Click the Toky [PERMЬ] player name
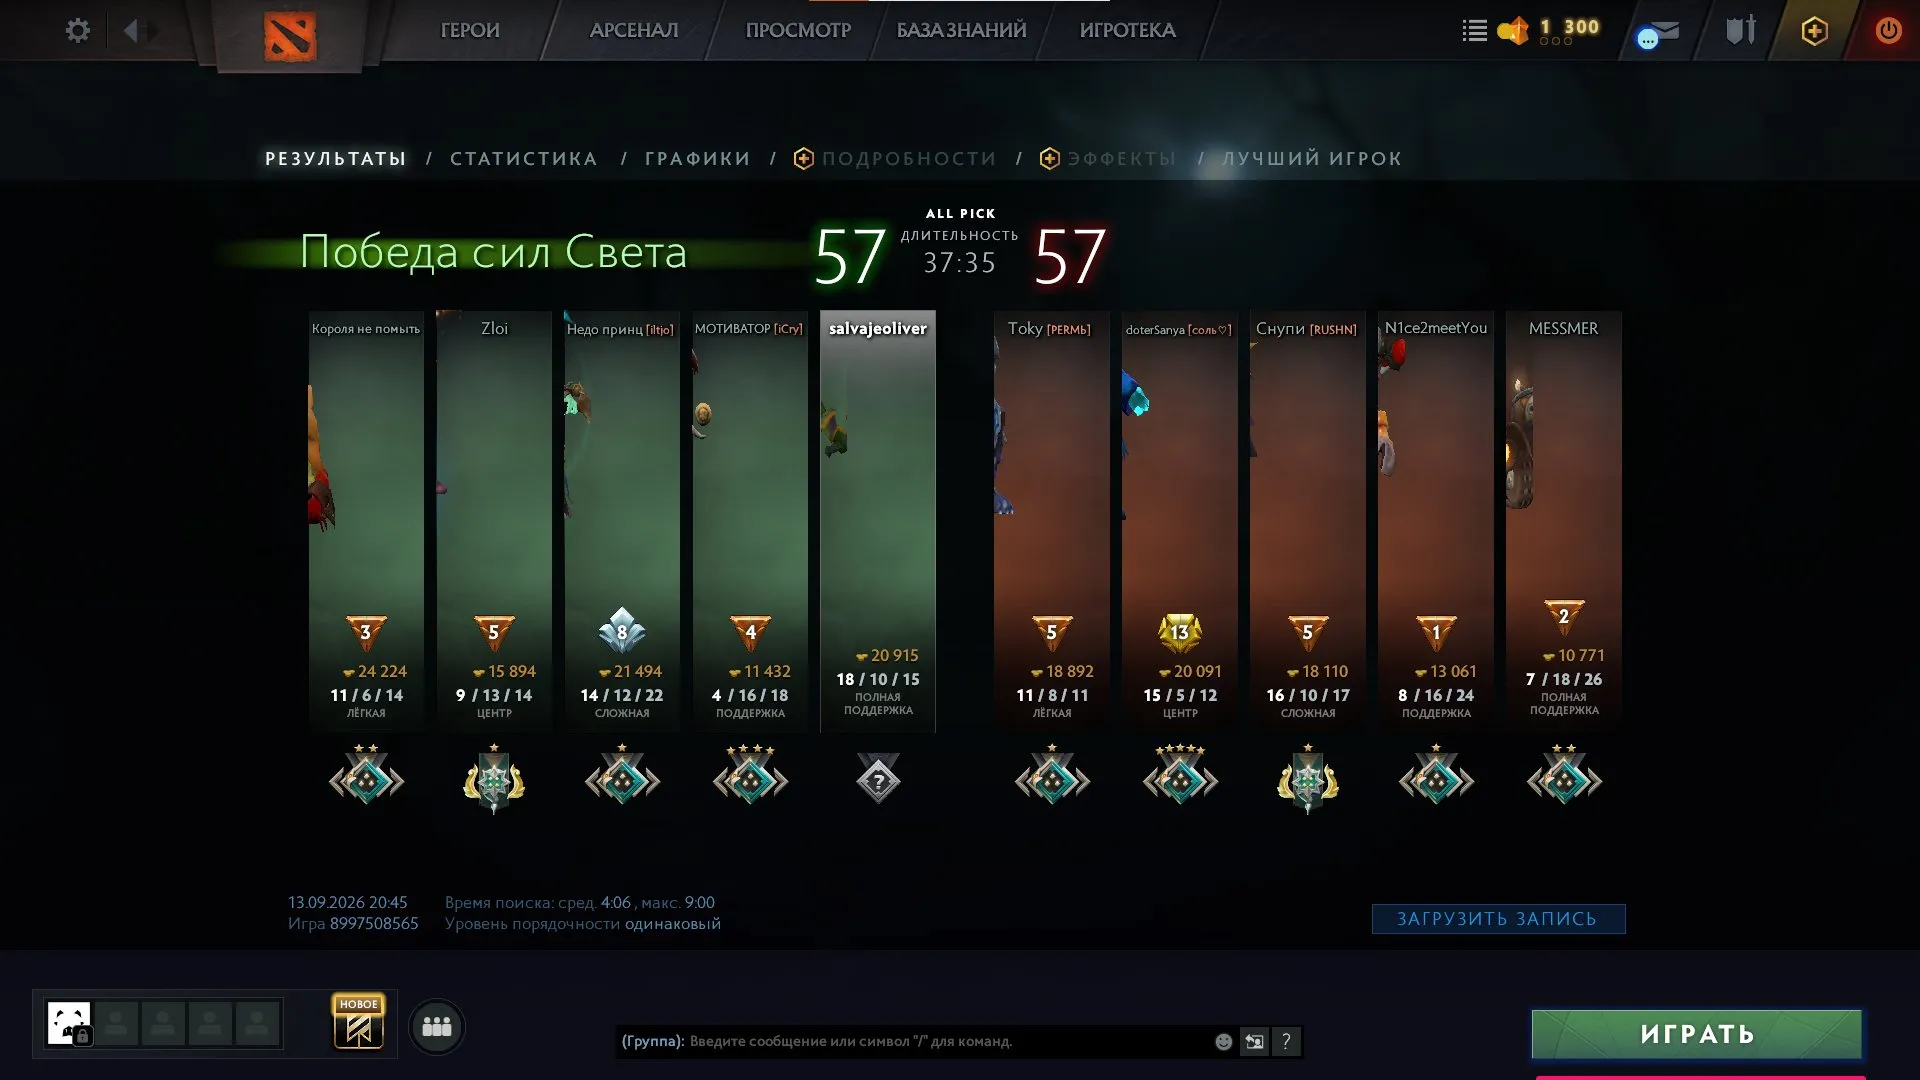The height and width of the screenshot is (1080, 1920). click(1049, 328)
